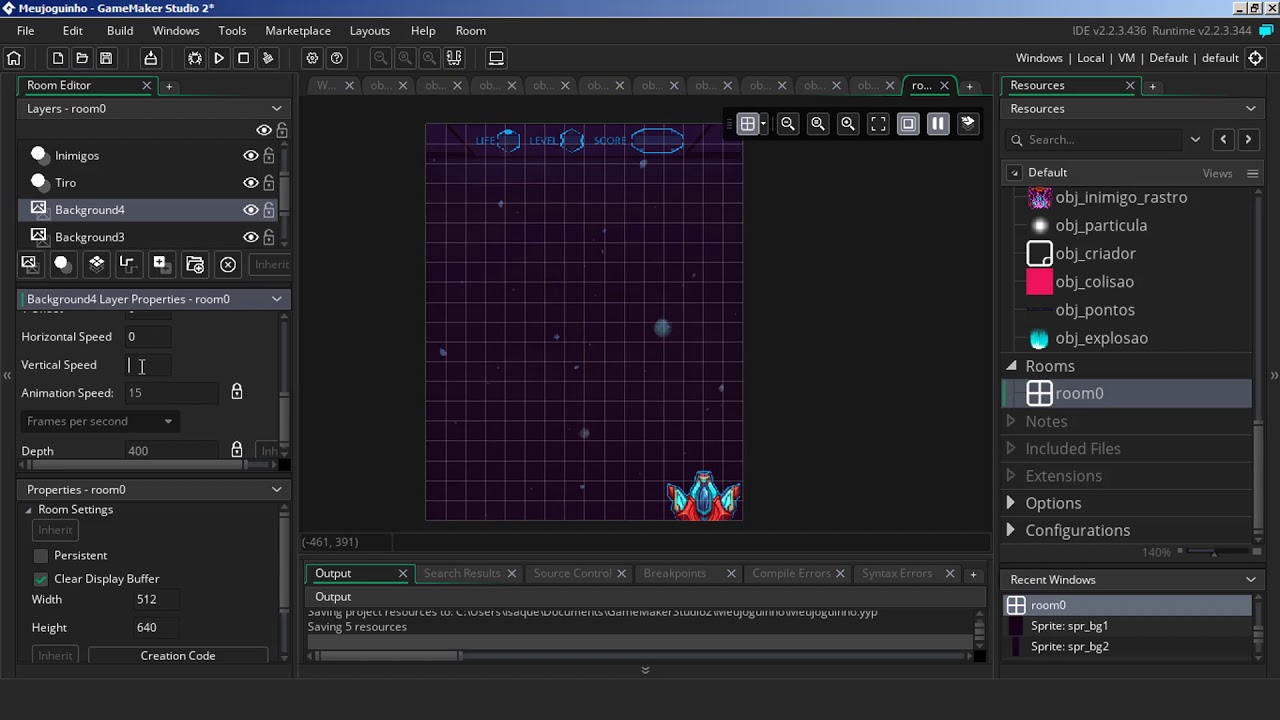Collapse Background4 Layer Properties panel
The height and width of the screenshot is (720, 1280).
277,299
